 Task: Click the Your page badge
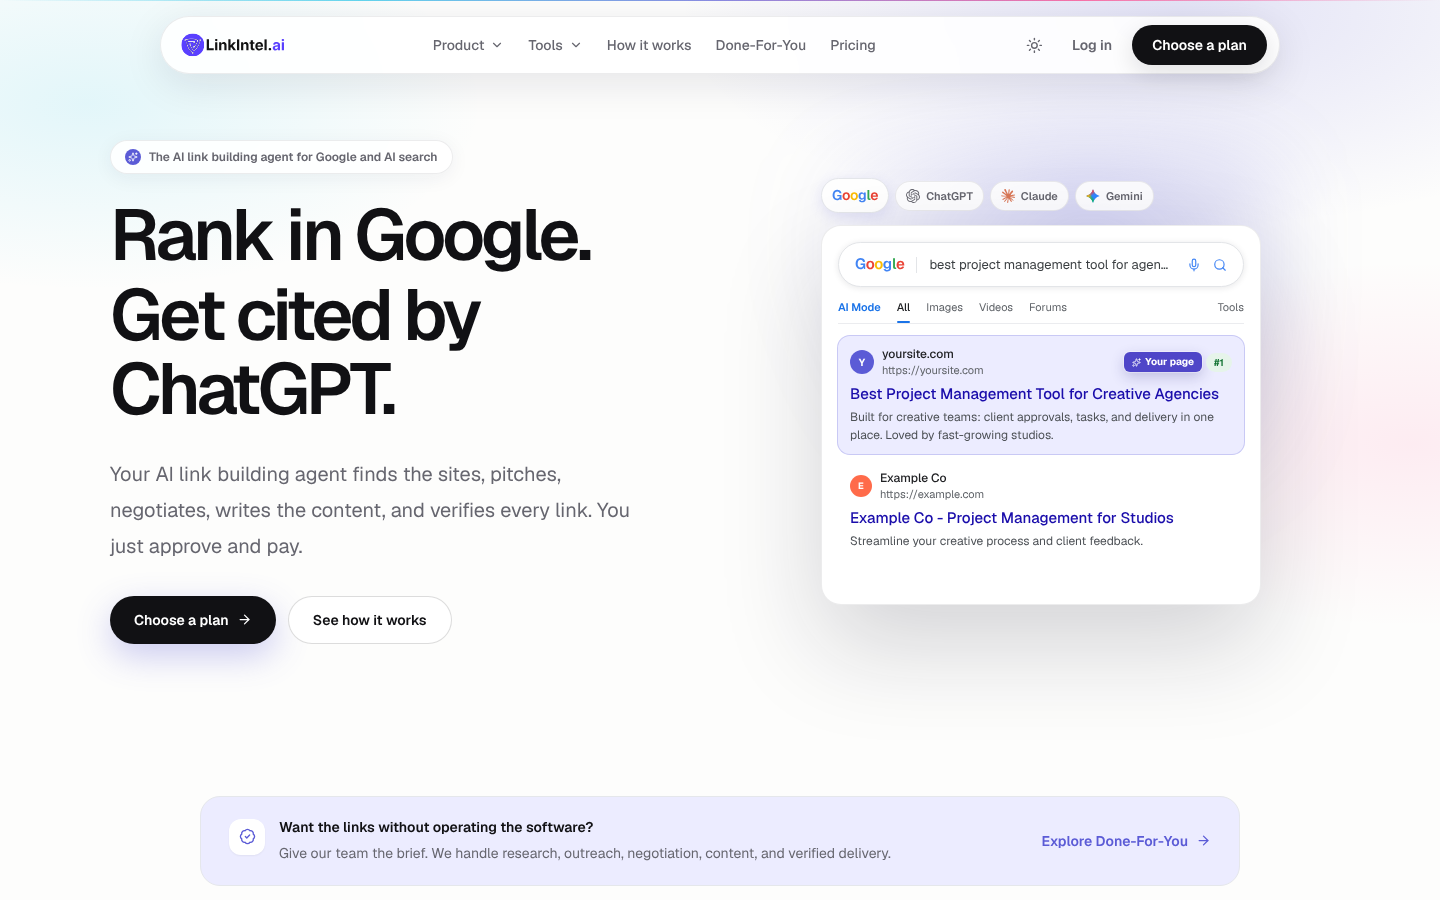(1163, 362)
